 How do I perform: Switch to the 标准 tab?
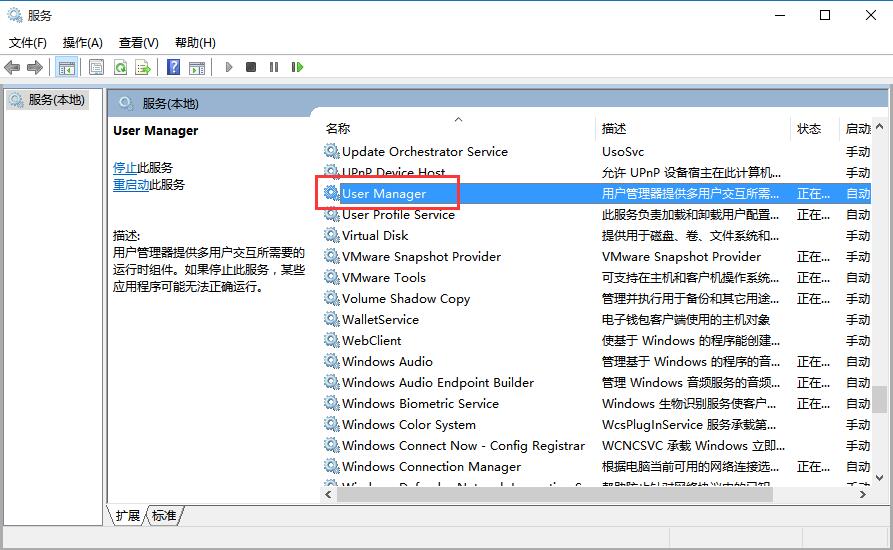[x=164, y=516]
